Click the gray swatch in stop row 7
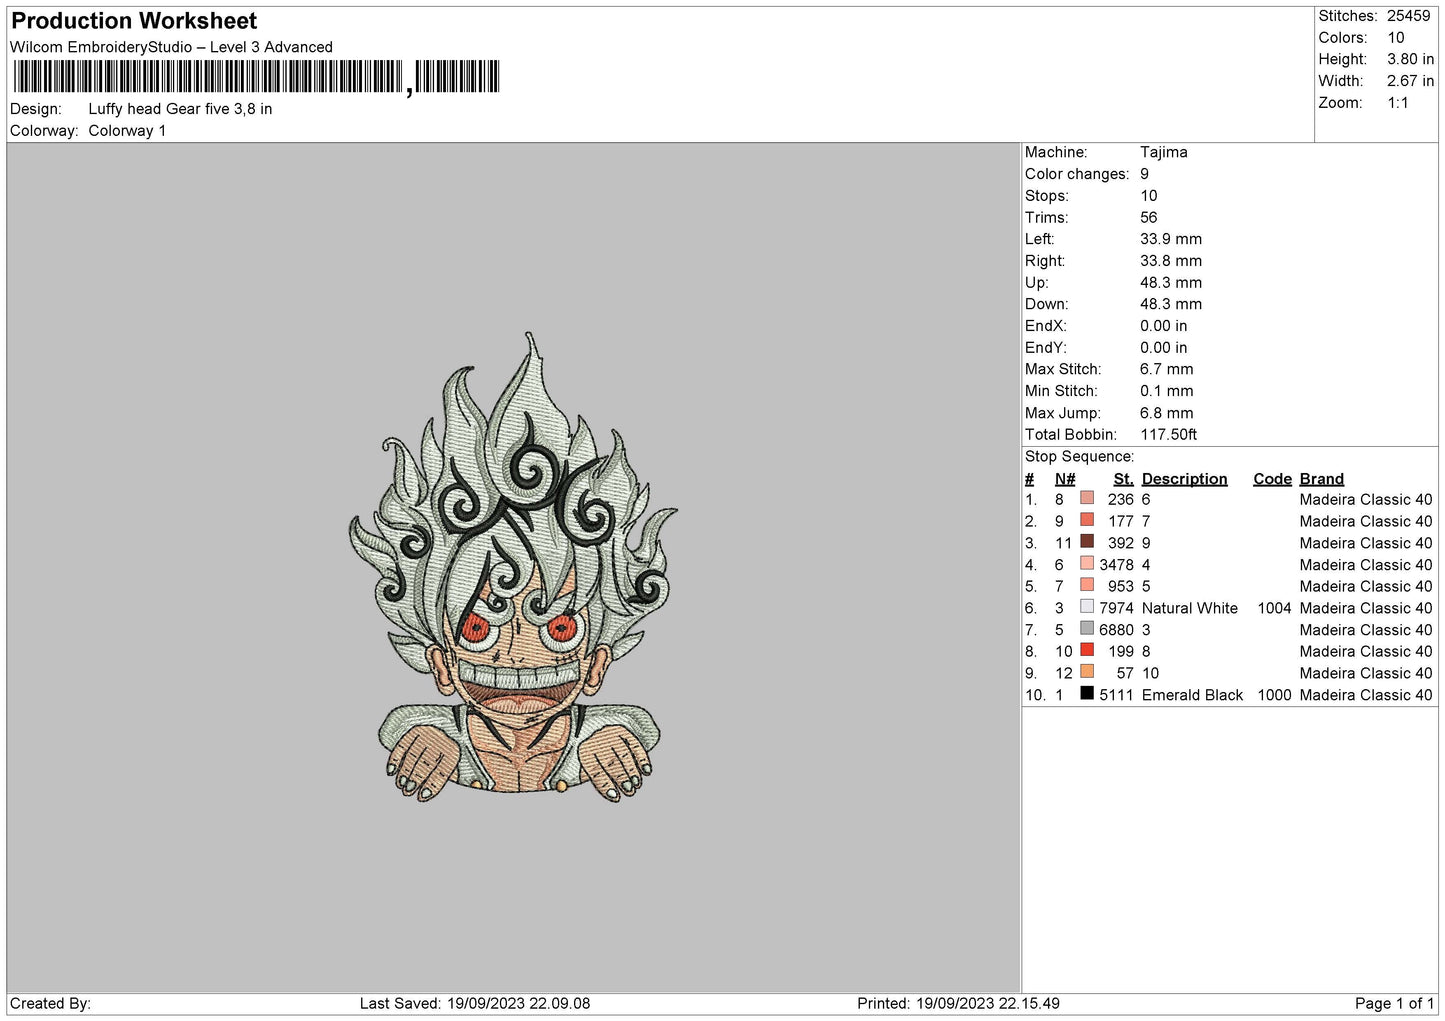The image size is (1445, 1021). point(1087,628)
